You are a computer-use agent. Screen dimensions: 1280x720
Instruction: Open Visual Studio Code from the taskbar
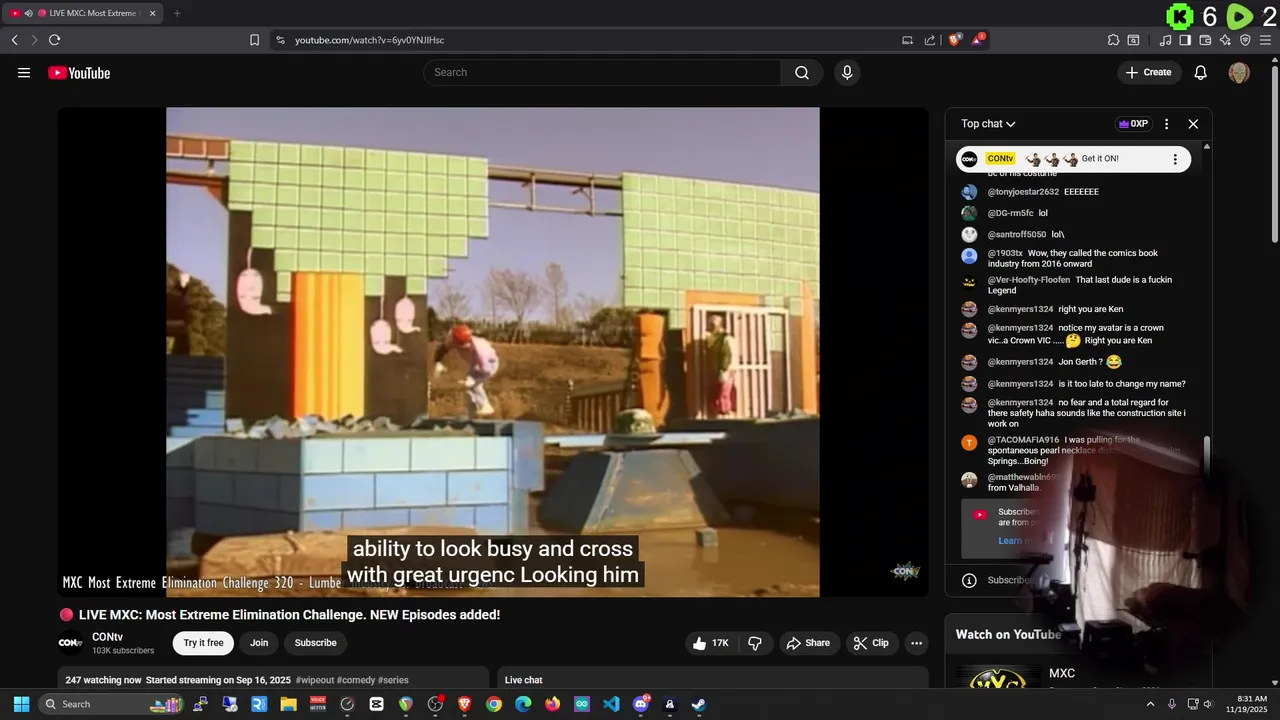click(x=611, y=704)
